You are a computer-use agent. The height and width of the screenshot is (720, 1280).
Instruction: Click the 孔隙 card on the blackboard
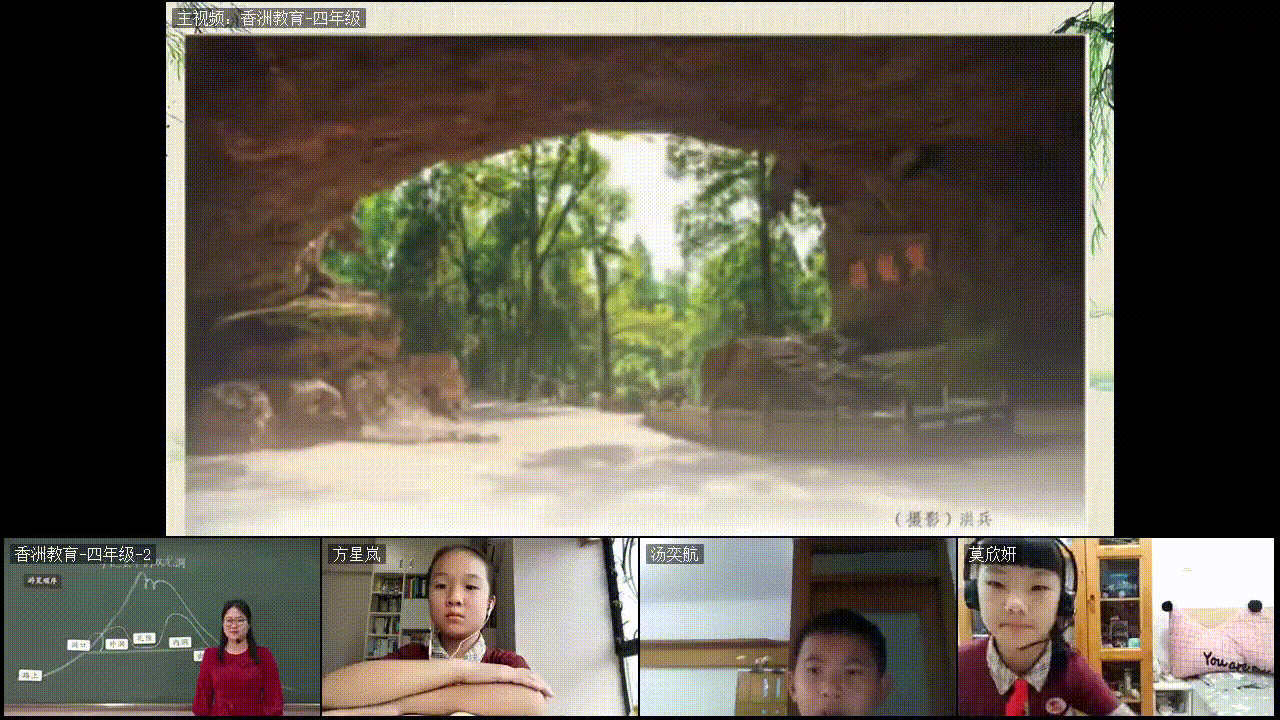(145, 637)
